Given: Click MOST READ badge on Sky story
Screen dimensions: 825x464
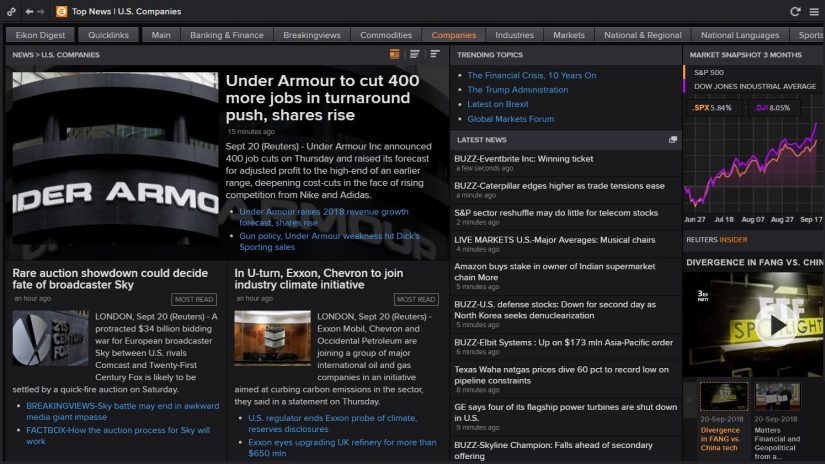Looking at the screenshot, I should (194, 299).
